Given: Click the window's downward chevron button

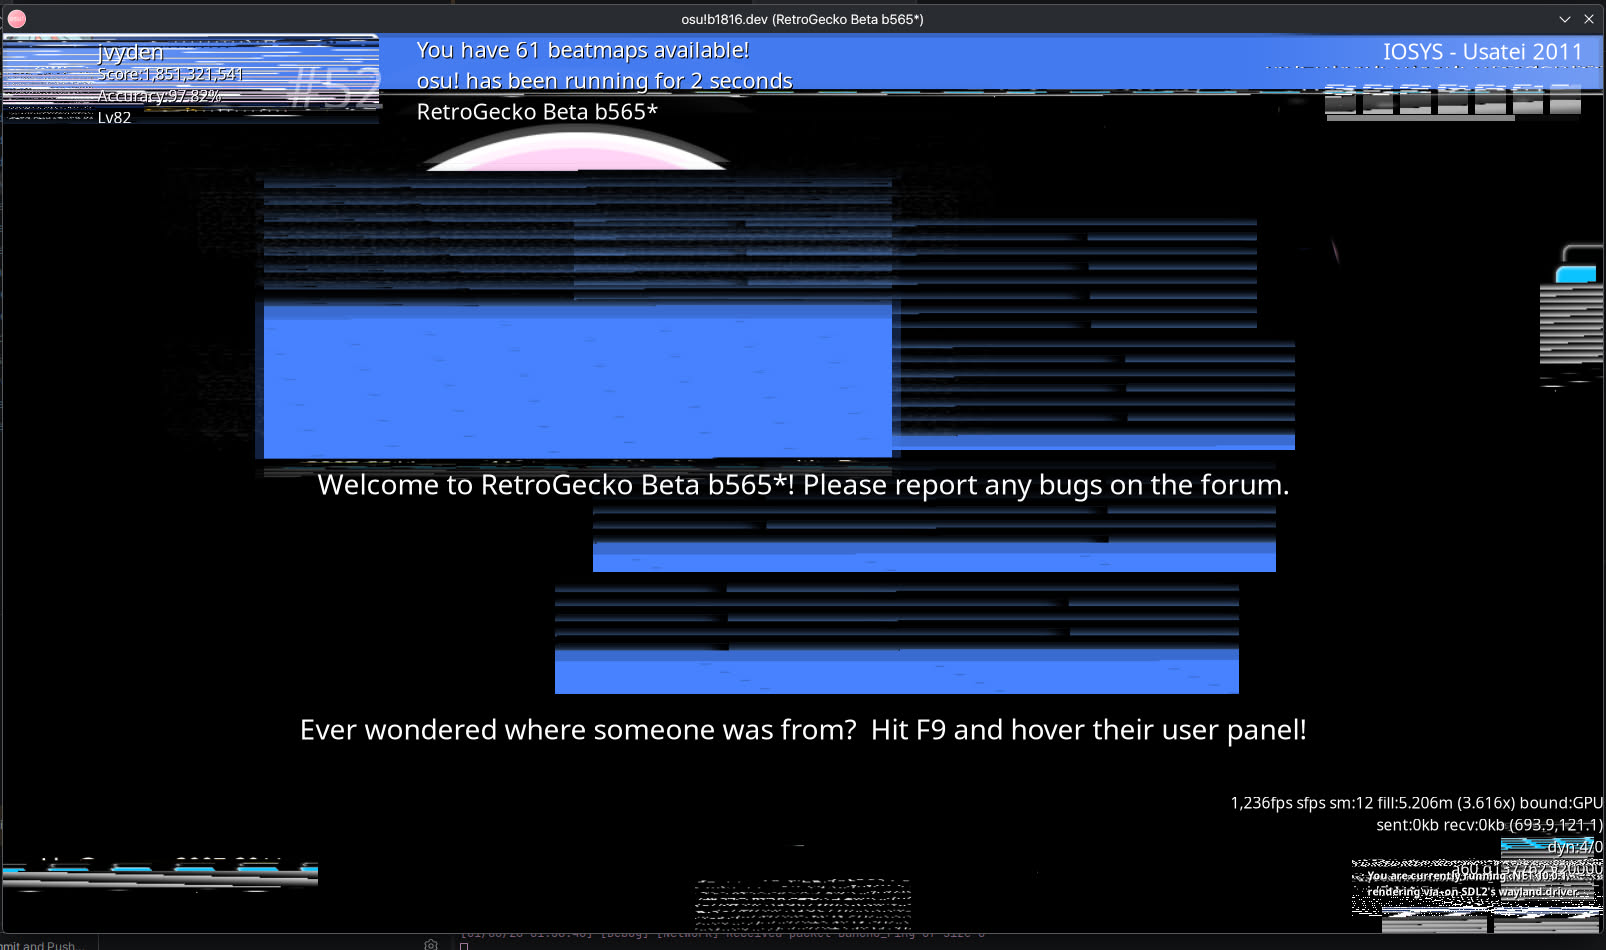Looking at the screenshot, I should pyautogui.click(x=1564, y=19).
